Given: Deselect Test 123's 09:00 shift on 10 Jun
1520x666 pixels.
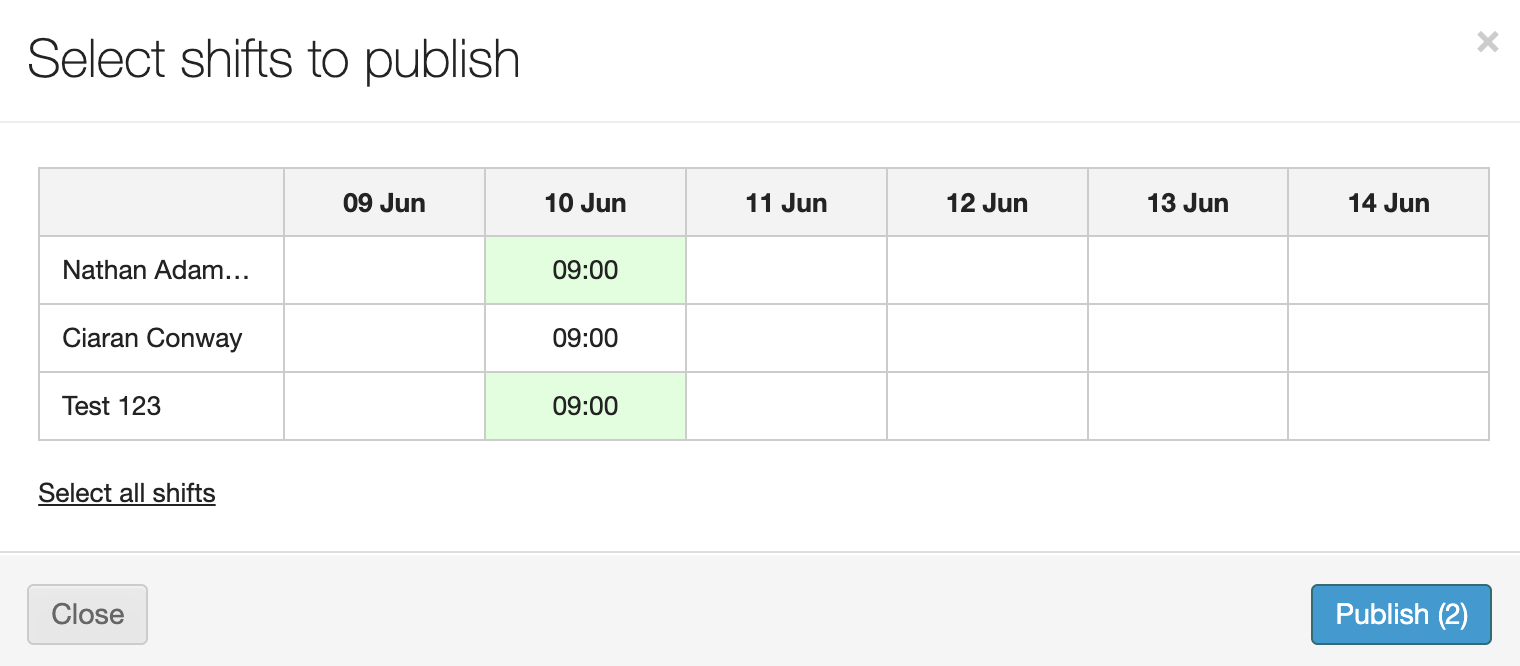Looking at the screenshot, I should click(585, 406).
